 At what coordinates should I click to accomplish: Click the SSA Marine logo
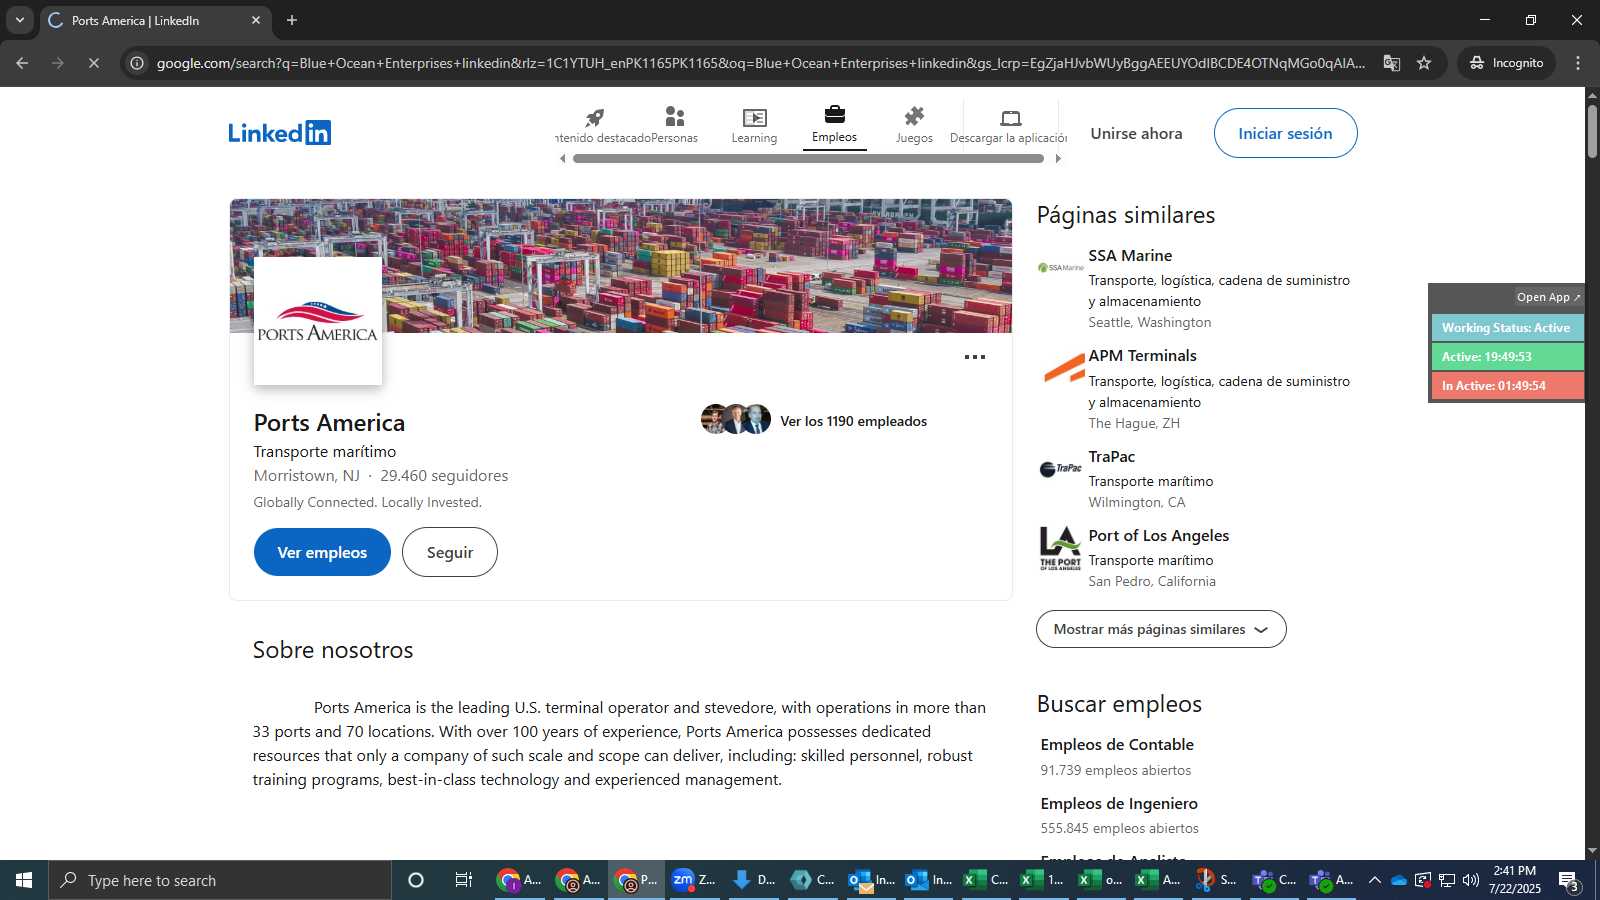pos(1060,268)
